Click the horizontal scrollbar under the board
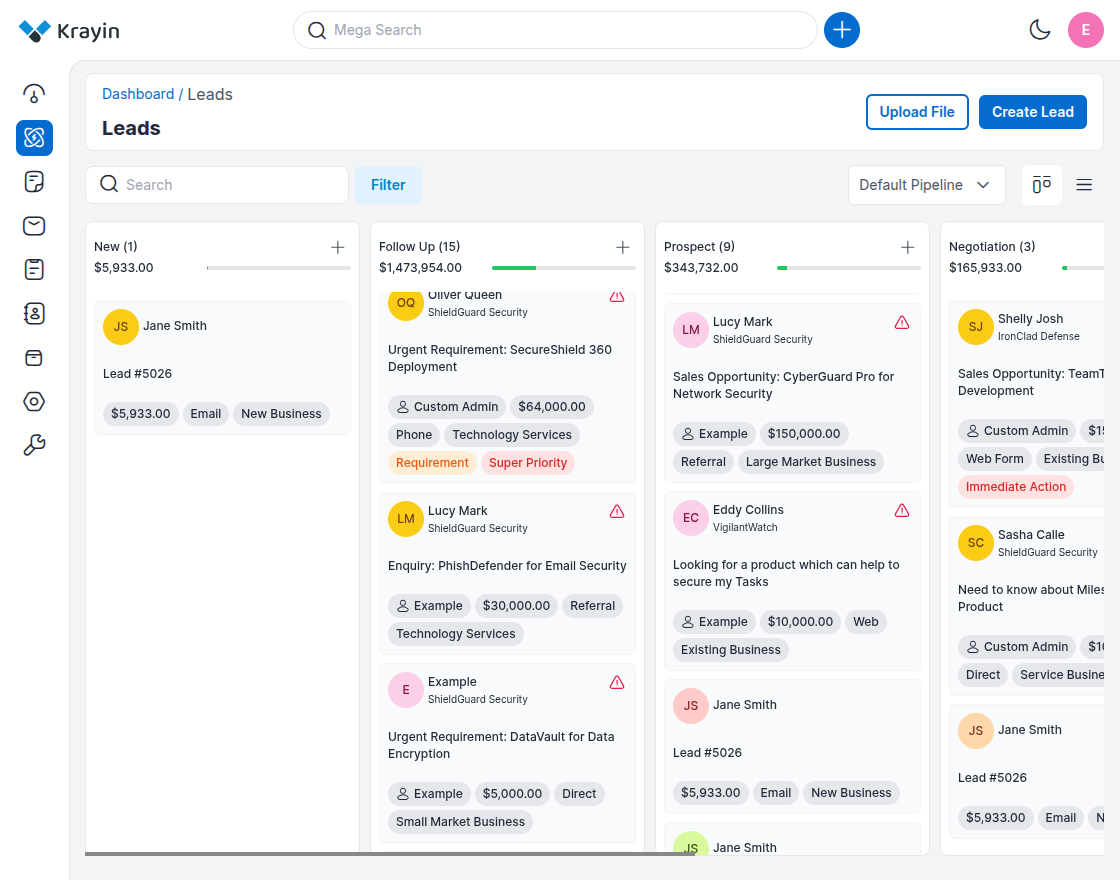The image size is (1120, 880). 390,854
